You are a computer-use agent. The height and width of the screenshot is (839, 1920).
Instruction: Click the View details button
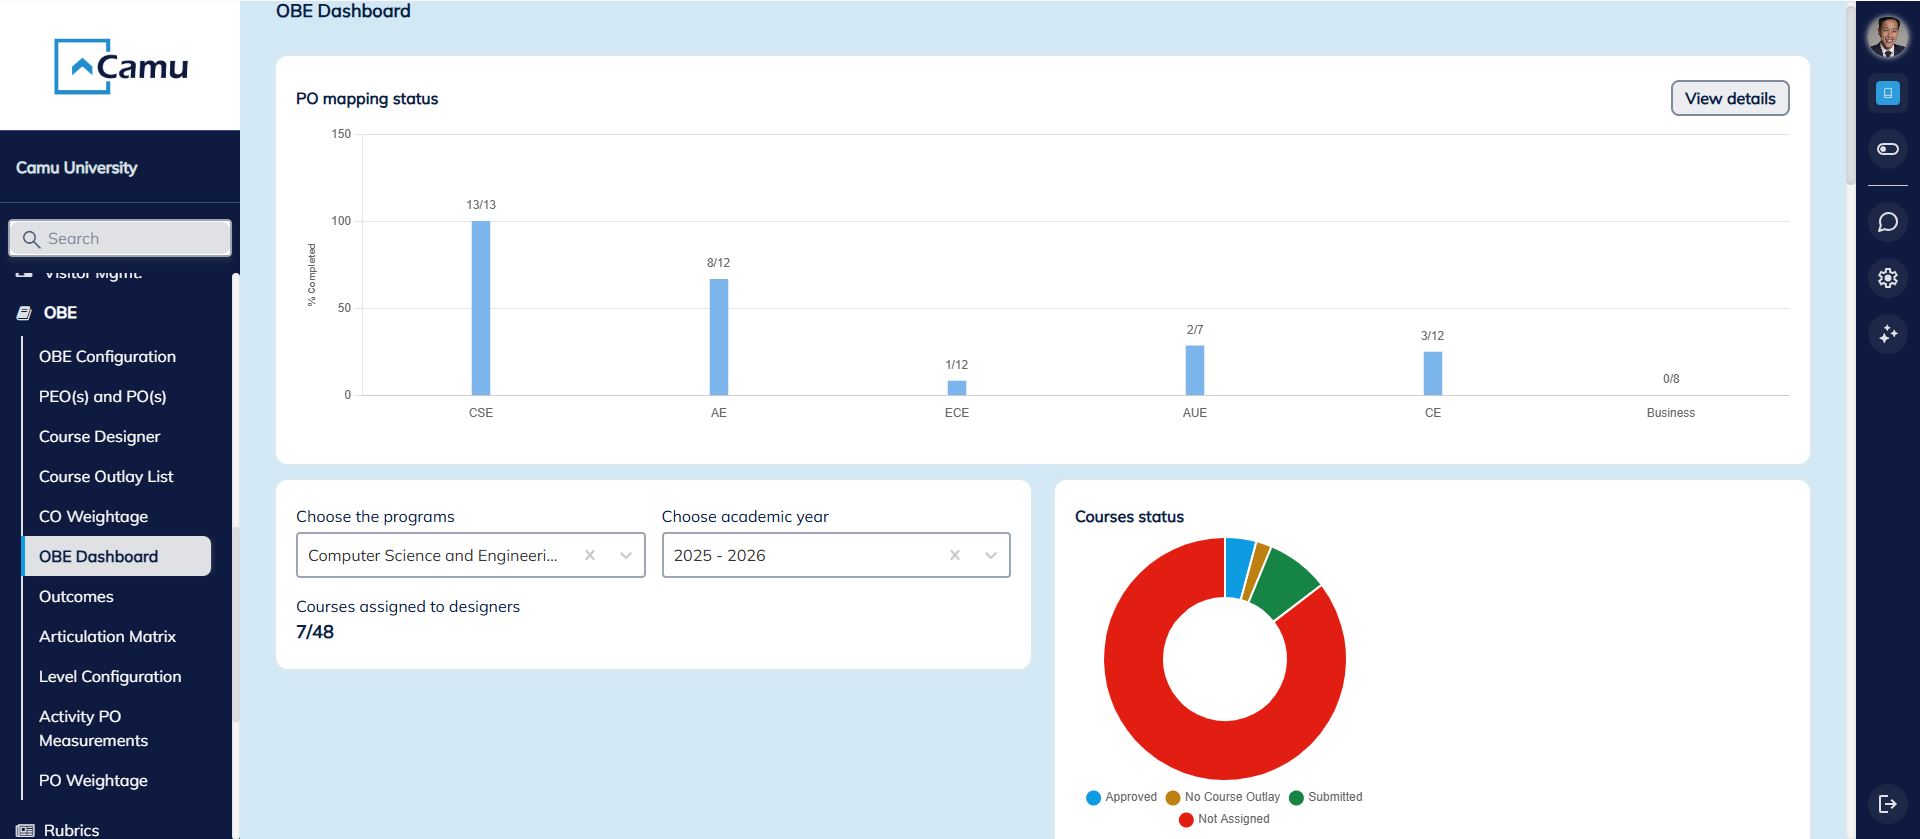coord(1729,98)
